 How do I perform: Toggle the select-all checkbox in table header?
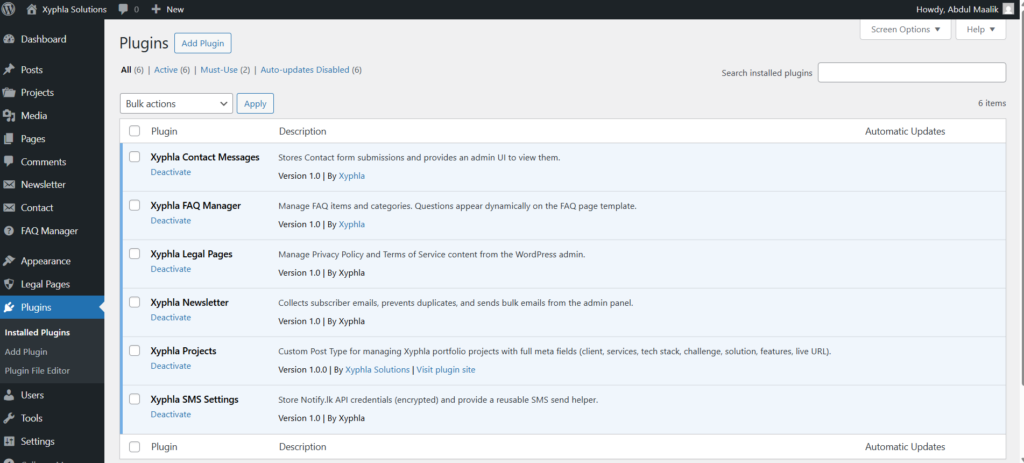(135, 131)
